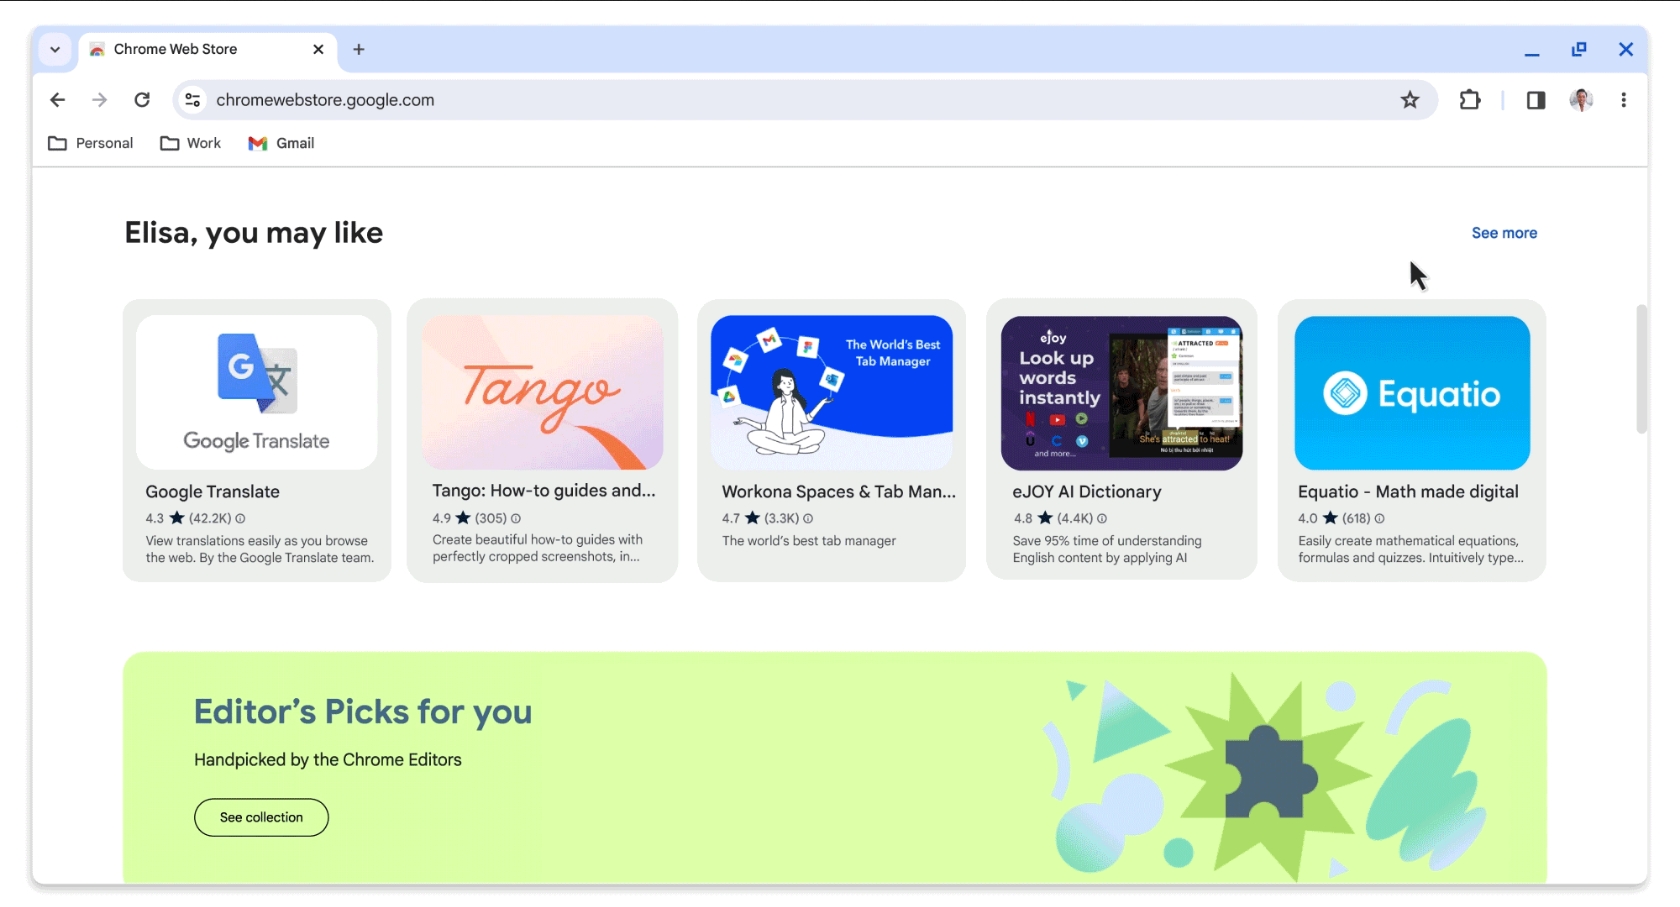Image resolution: width=1680 pixels, height=907 pixels.
Task: Click the See more link
Action: tap(1504, 233)
